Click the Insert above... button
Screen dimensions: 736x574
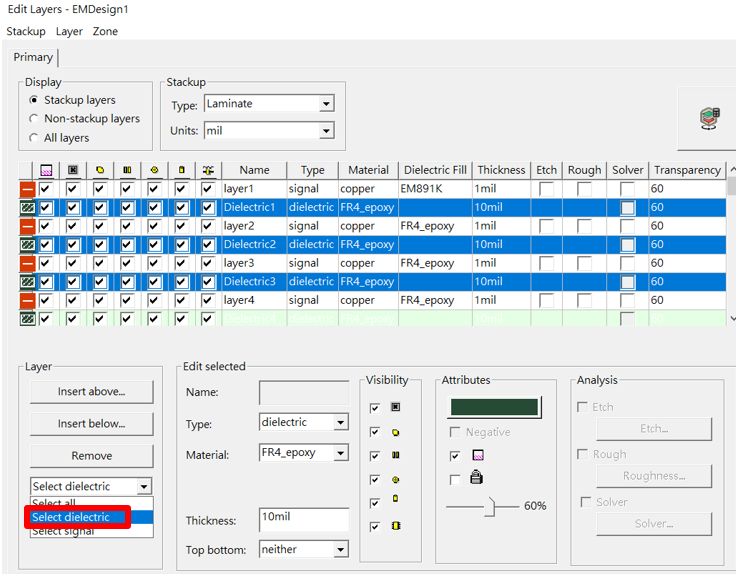tap(92, 391)
